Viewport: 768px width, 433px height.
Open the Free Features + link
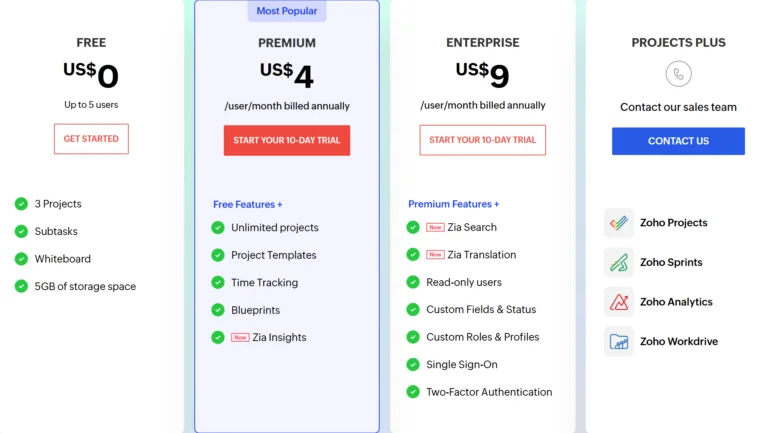click(x=248, y=204)
